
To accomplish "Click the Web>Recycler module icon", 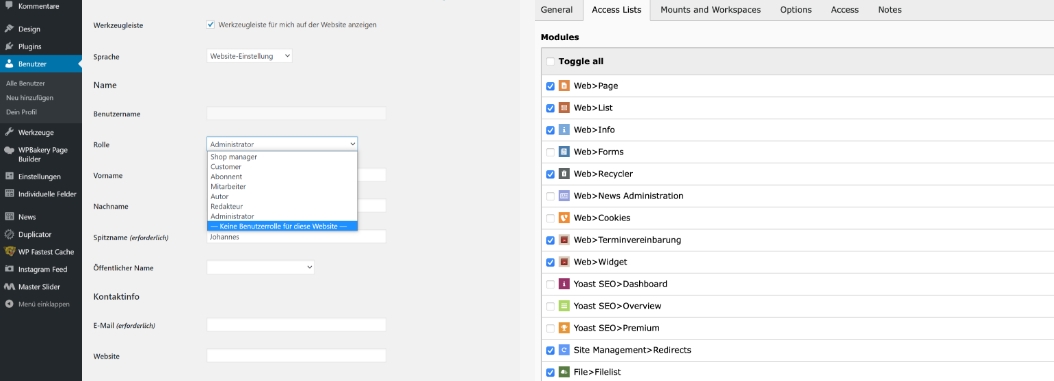I will point(565,174).
